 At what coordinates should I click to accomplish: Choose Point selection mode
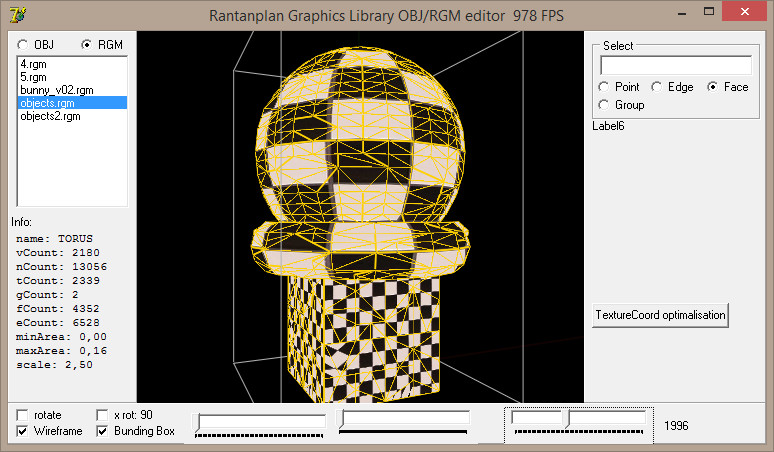click(604, 87)
